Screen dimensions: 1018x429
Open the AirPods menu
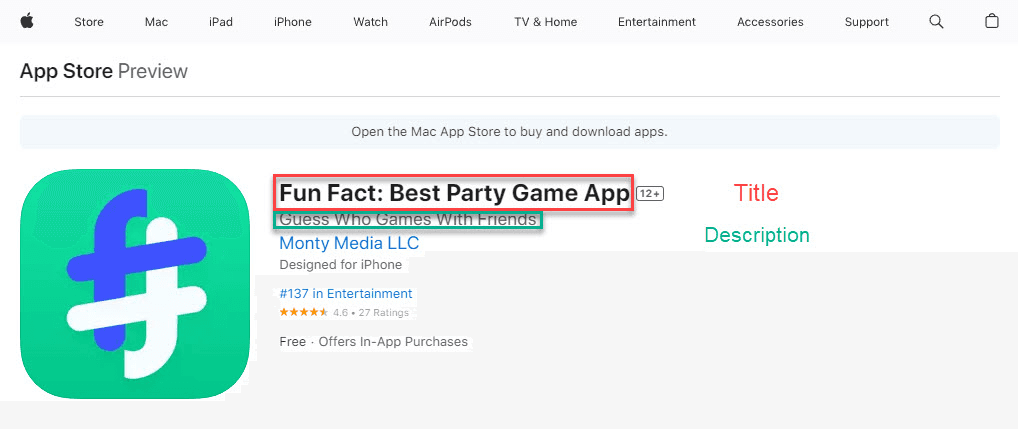coord(451,22)
